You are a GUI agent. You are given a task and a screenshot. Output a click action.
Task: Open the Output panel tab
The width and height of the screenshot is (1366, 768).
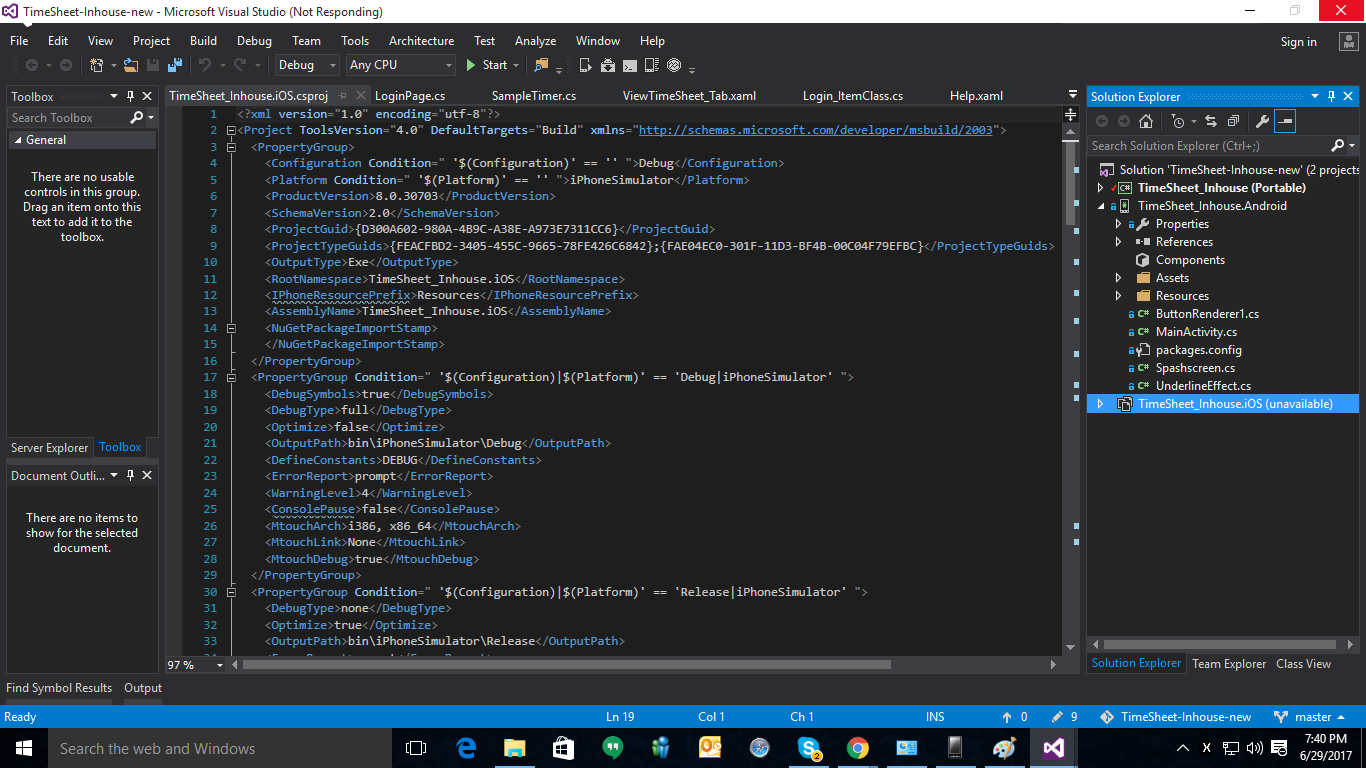(143, 688)
